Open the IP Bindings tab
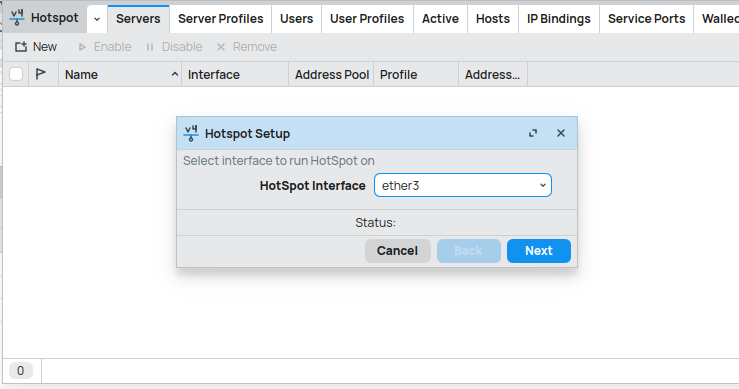The height and width of the screenshot is (389, 739). pos(558,19)
